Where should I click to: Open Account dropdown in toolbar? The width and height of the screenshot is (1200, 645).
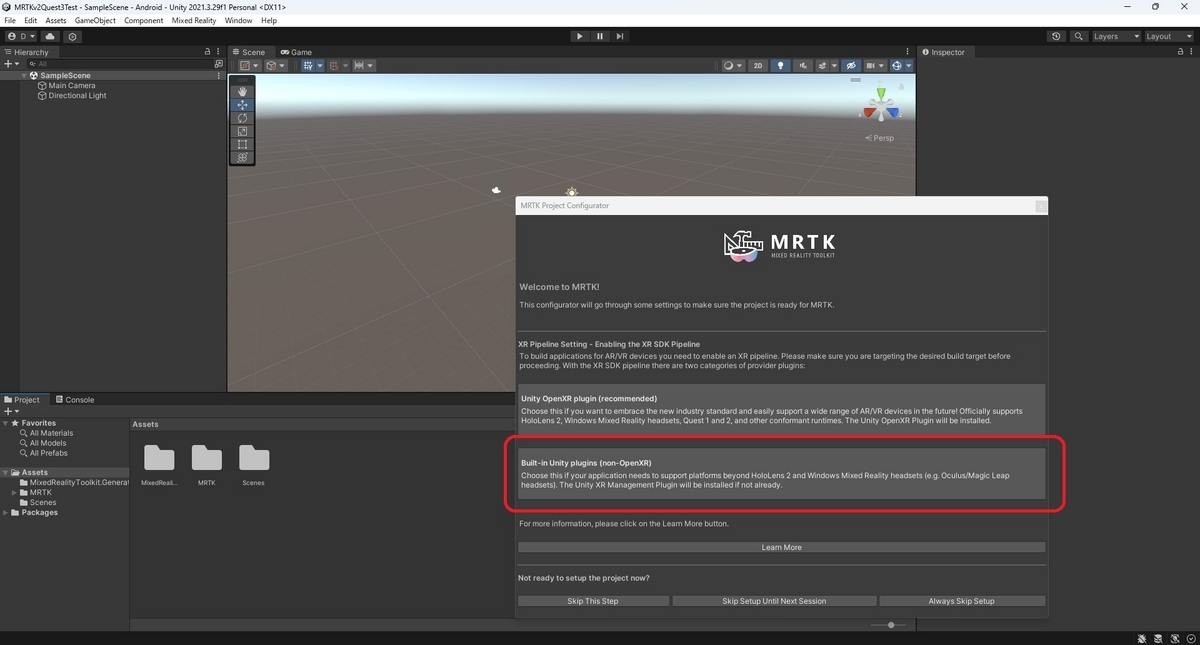21,36
